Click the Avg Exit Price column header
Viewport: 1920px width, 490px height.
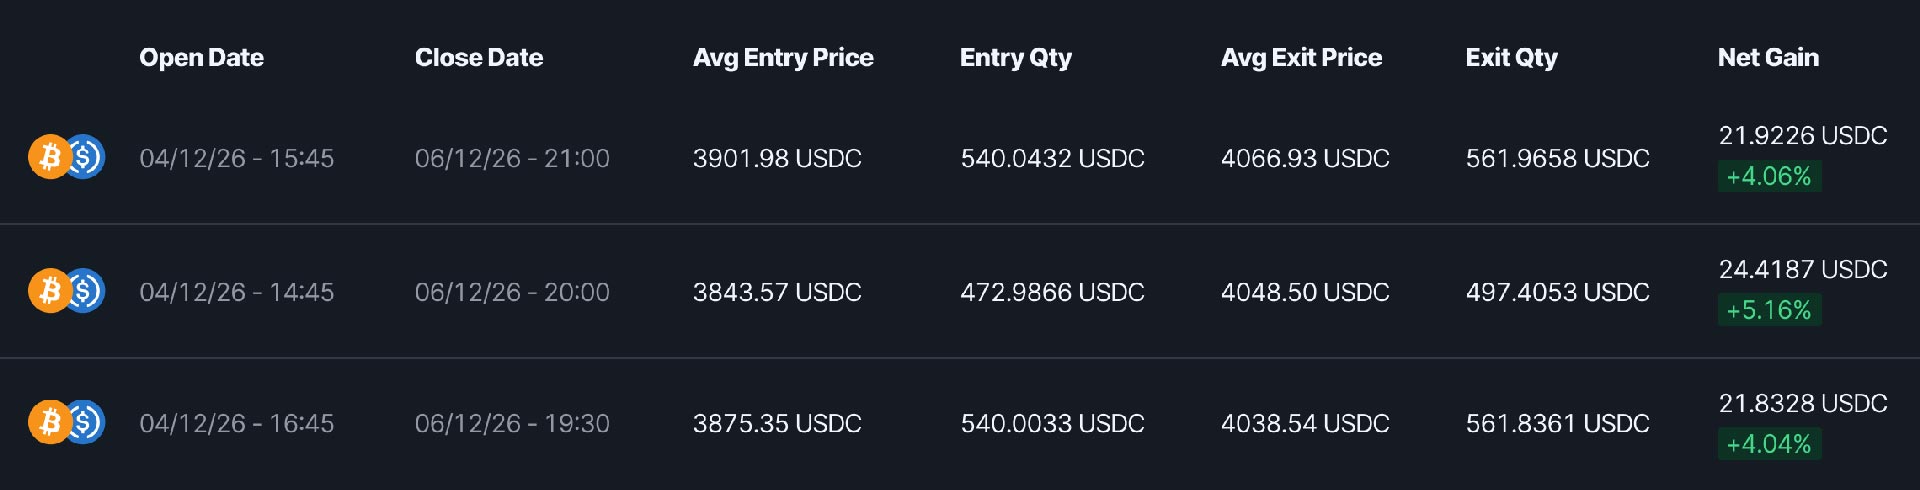1301,58
